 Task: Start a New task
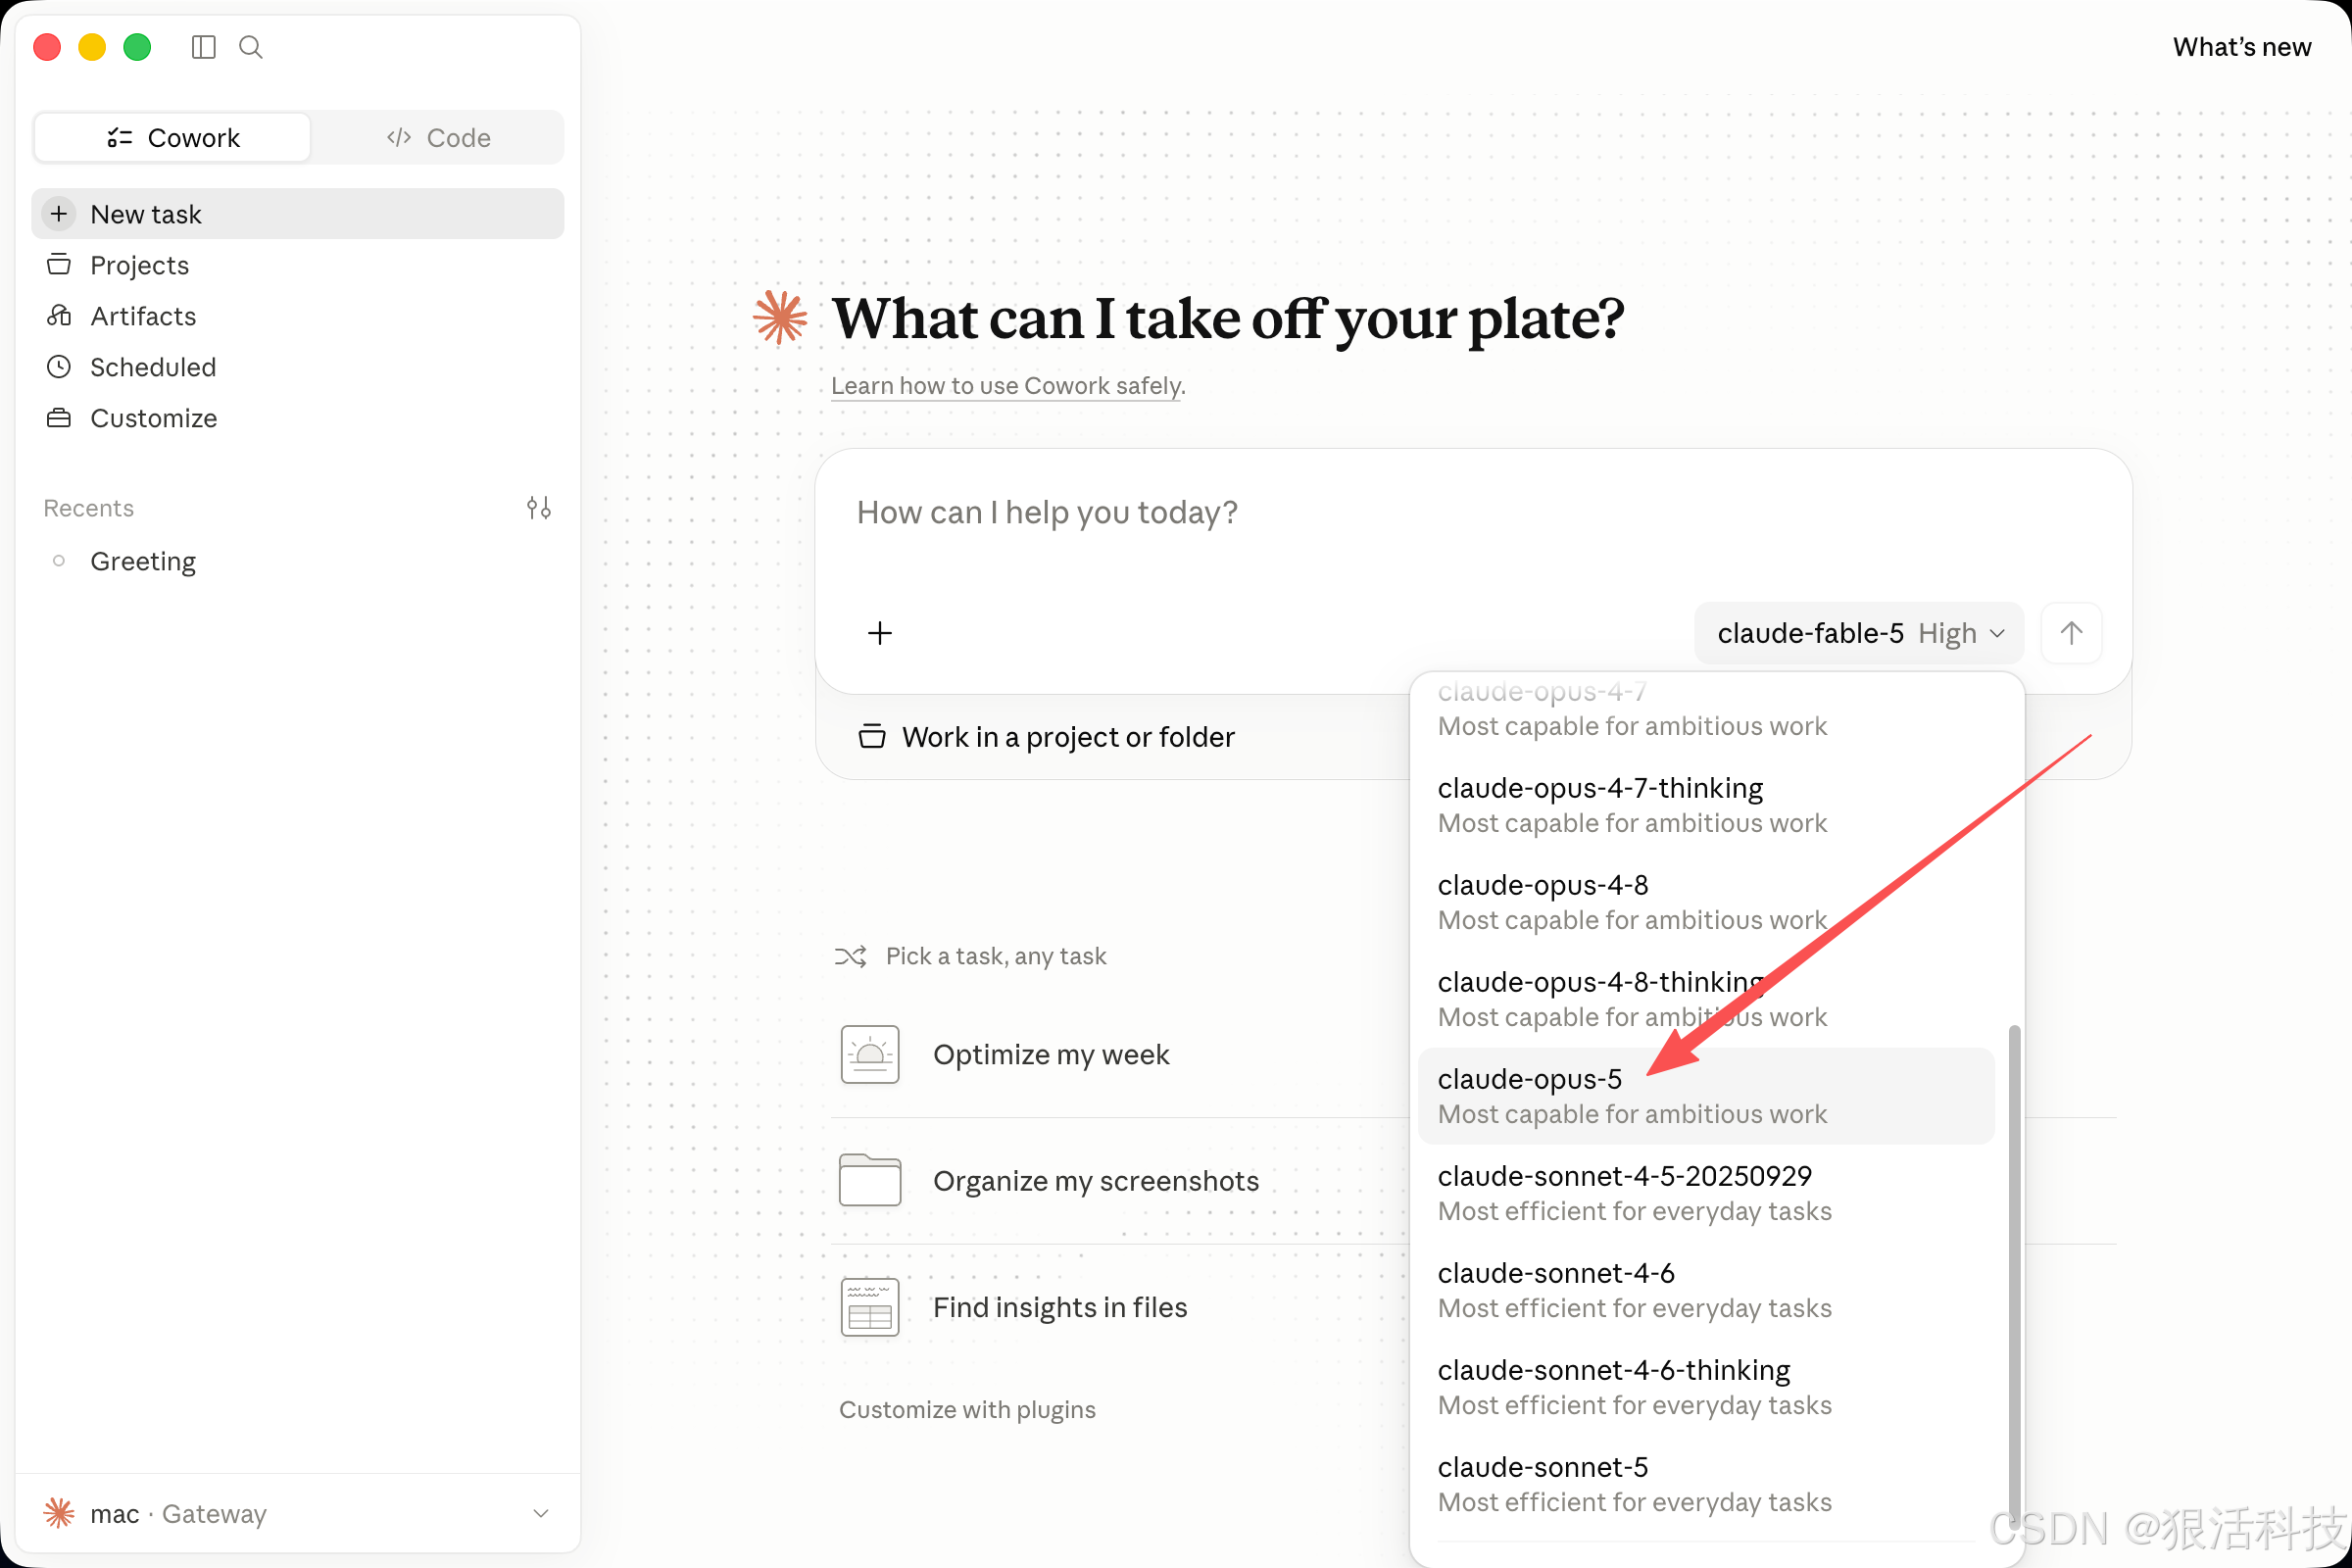(x=298, y=214)
